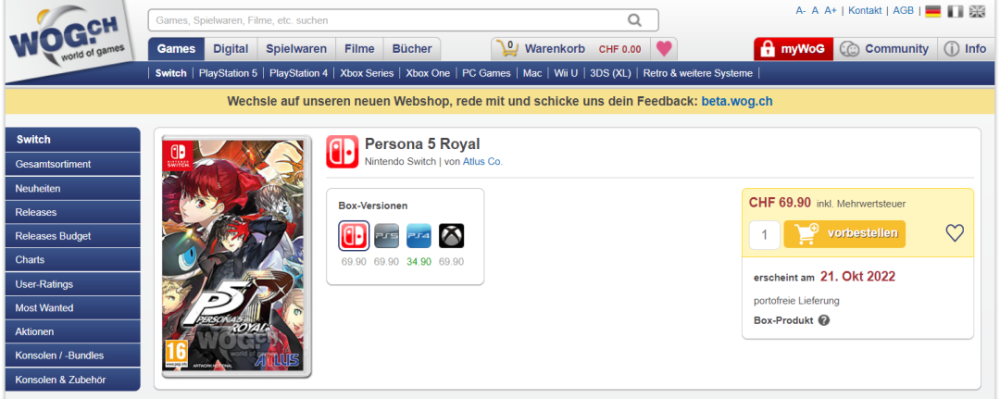The height and width of the screenshot is (399, 1000).
Task: Click the quantity input field
Action: tap(765, 235)
